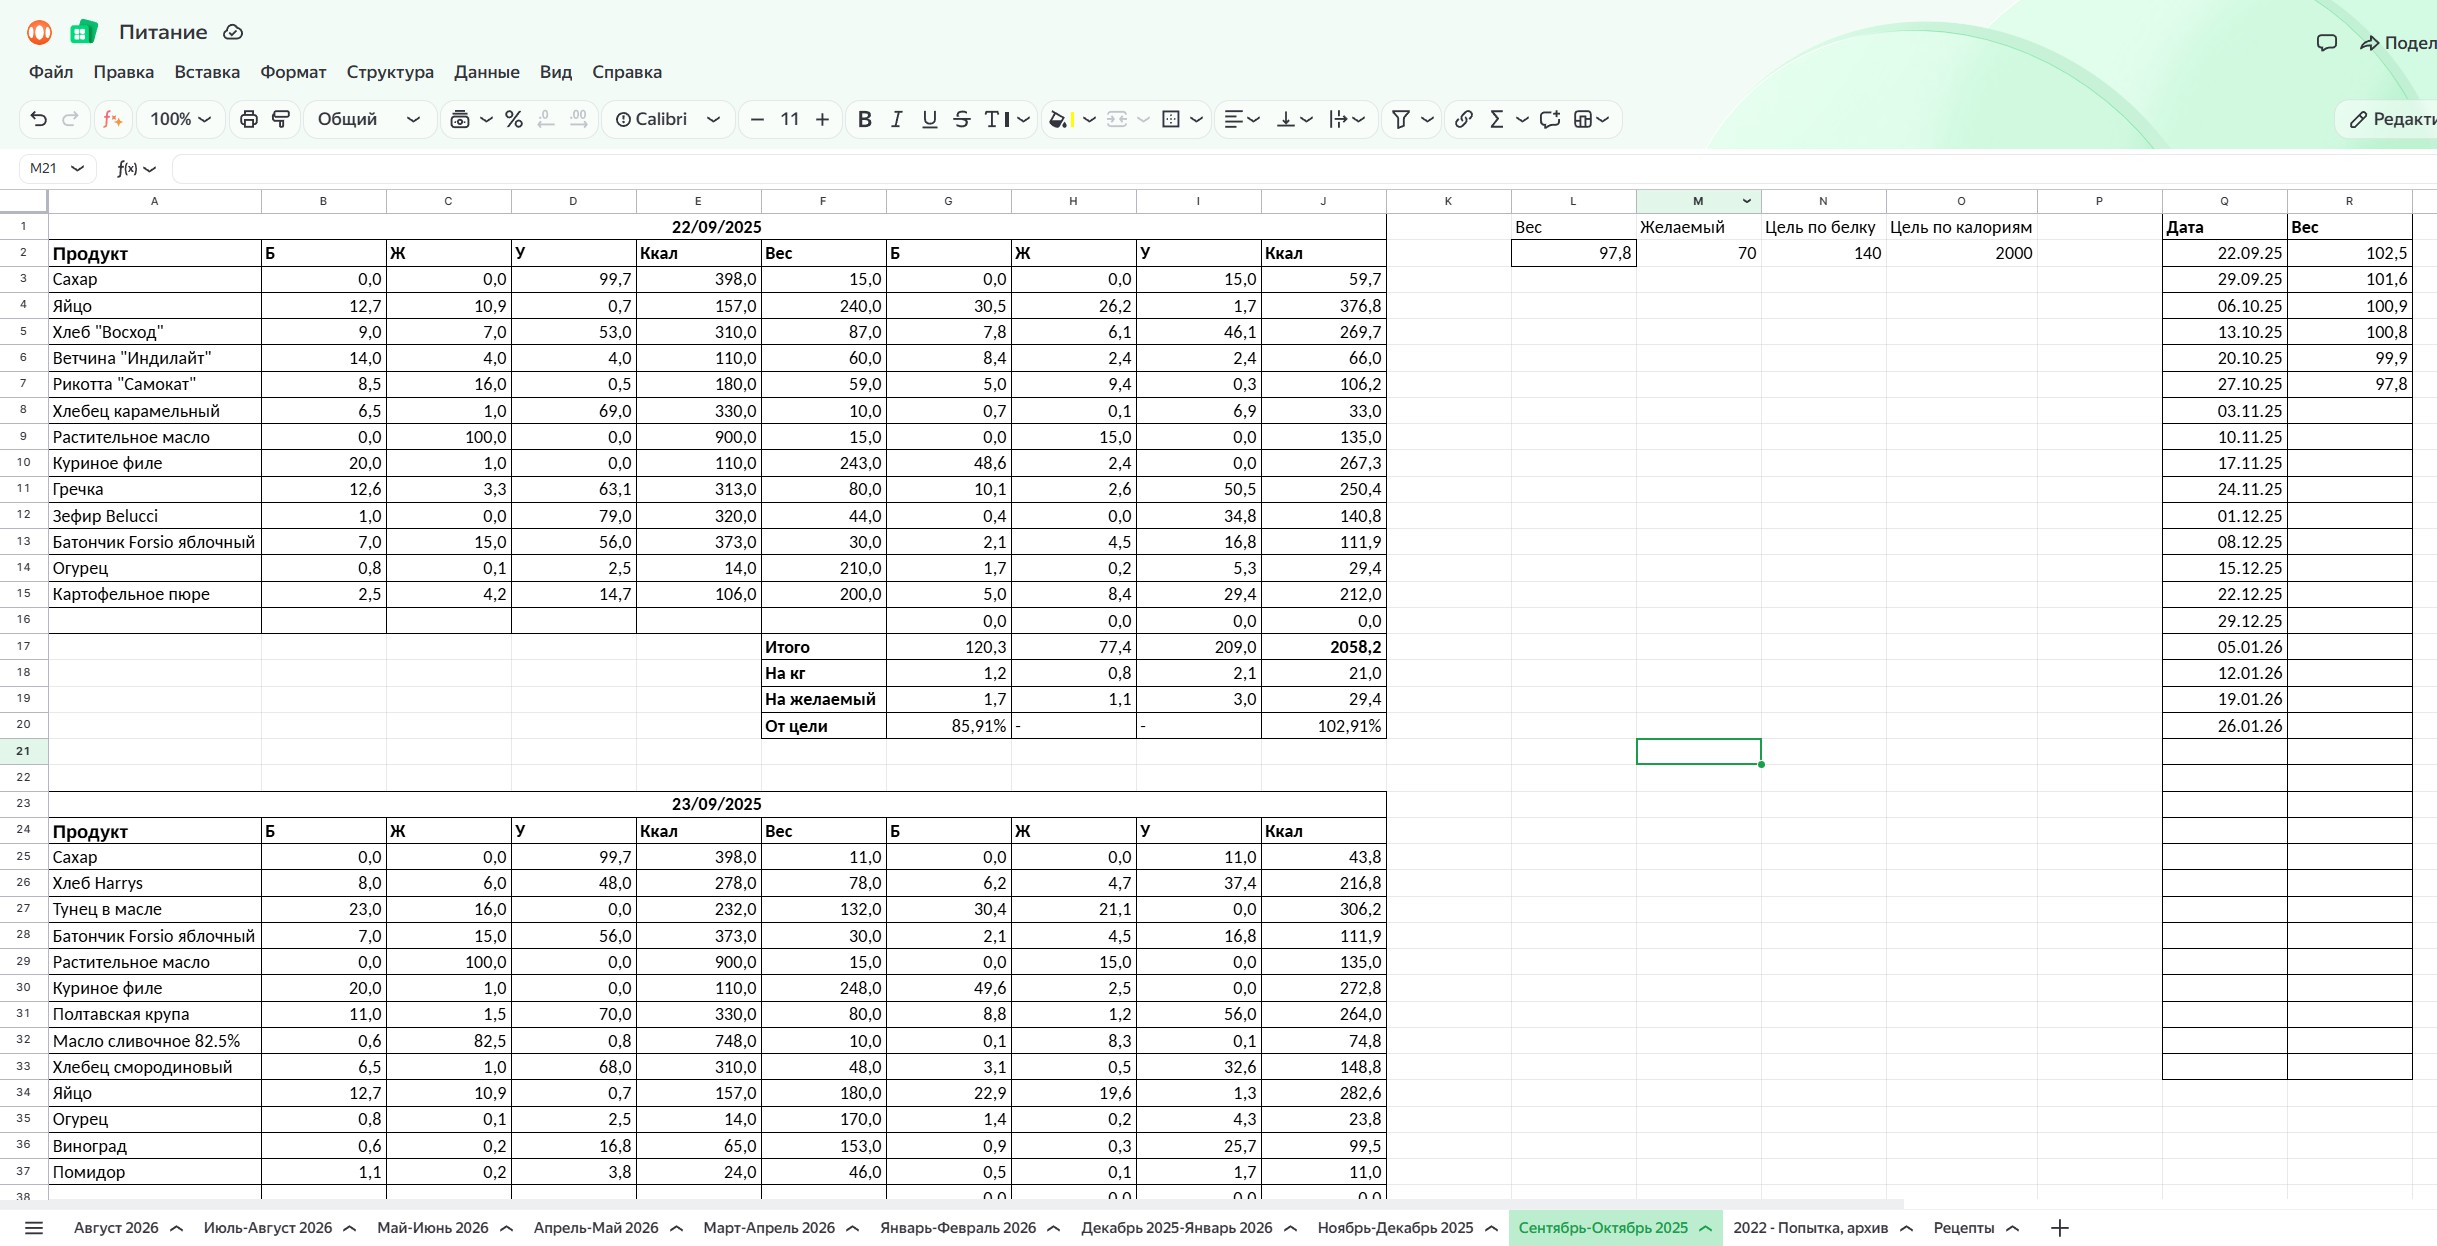This screenshot has height=1246, width=2437.
Task: Open the orange home logo
Action: (x=39, y=32)
